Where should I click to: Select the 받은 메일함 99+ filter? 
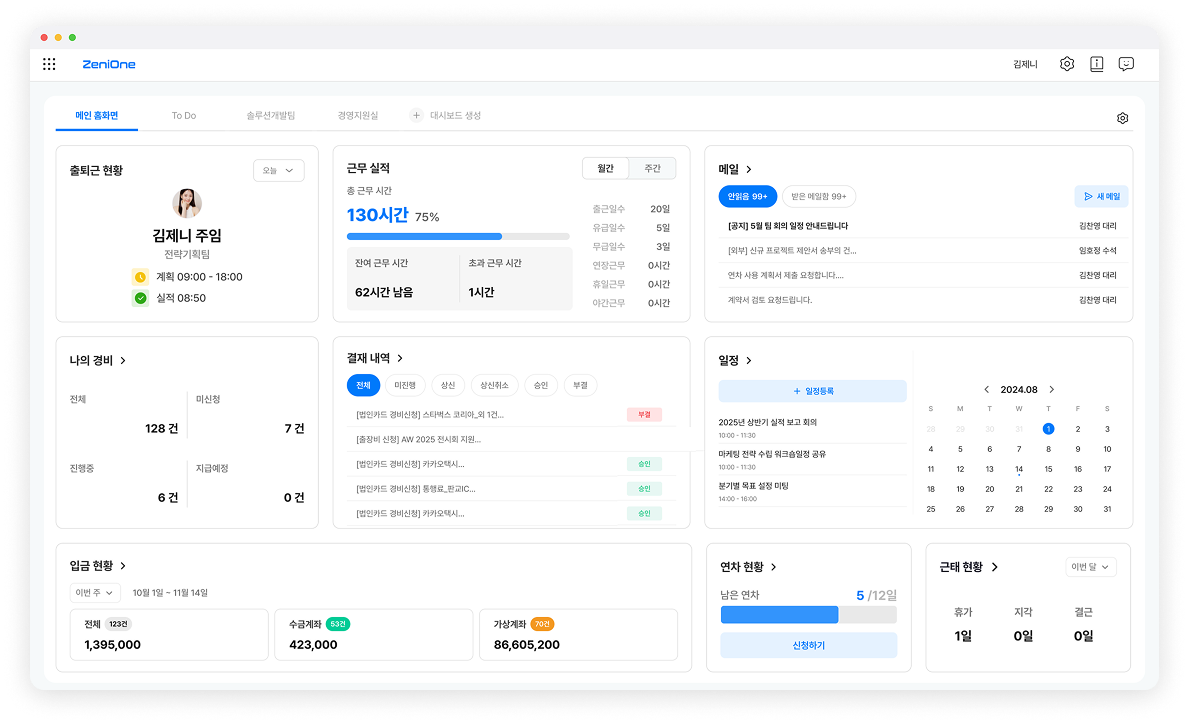[x=818, y=197]
